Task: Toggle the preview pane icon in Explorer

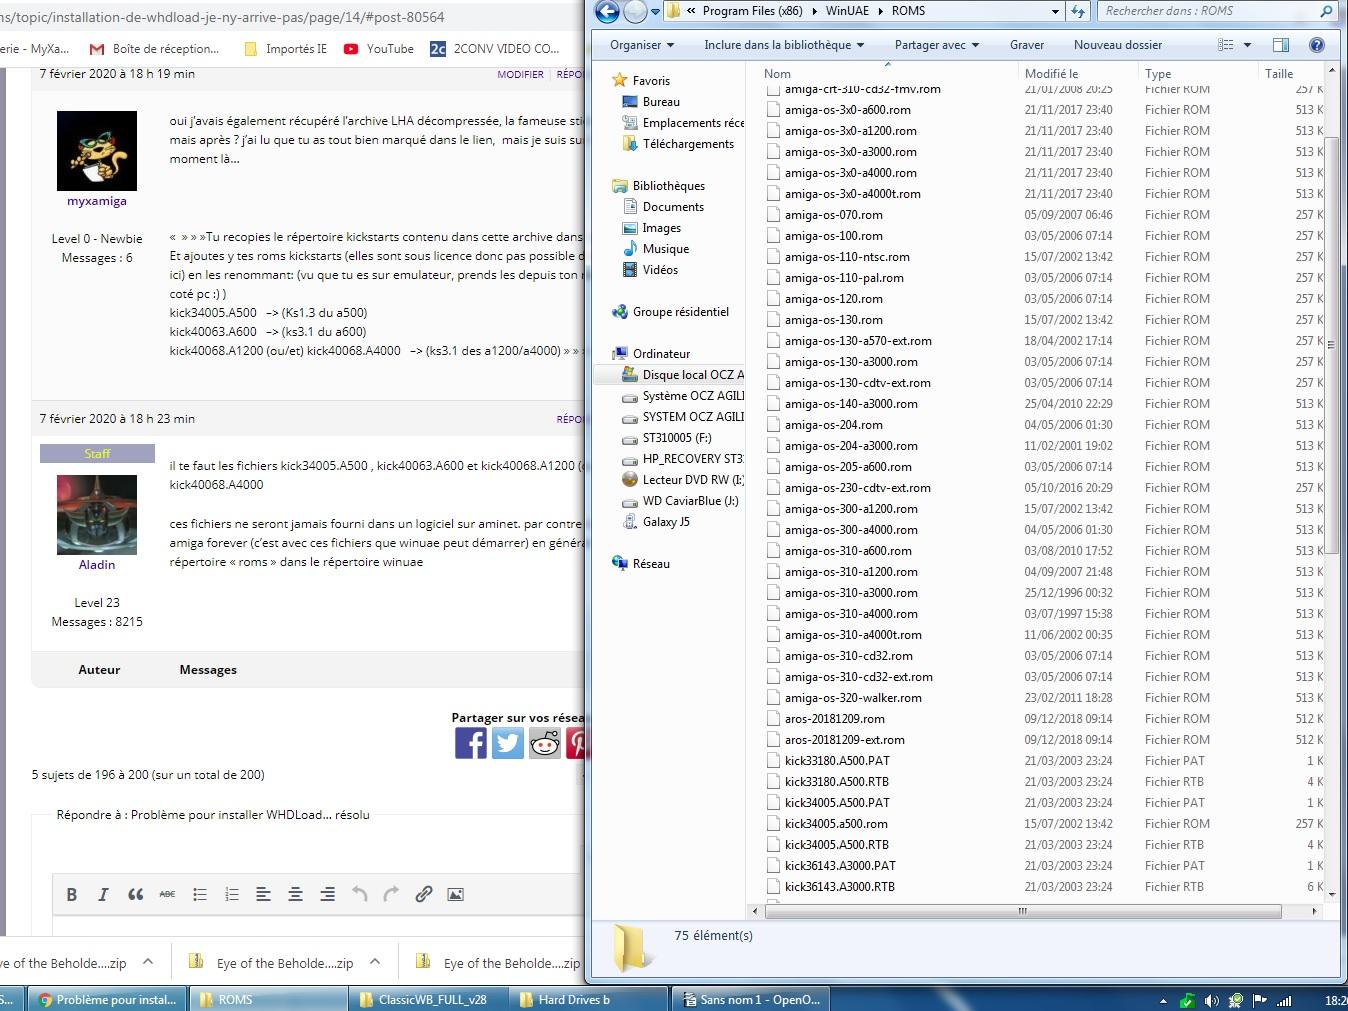Action: pos(1281,45)
